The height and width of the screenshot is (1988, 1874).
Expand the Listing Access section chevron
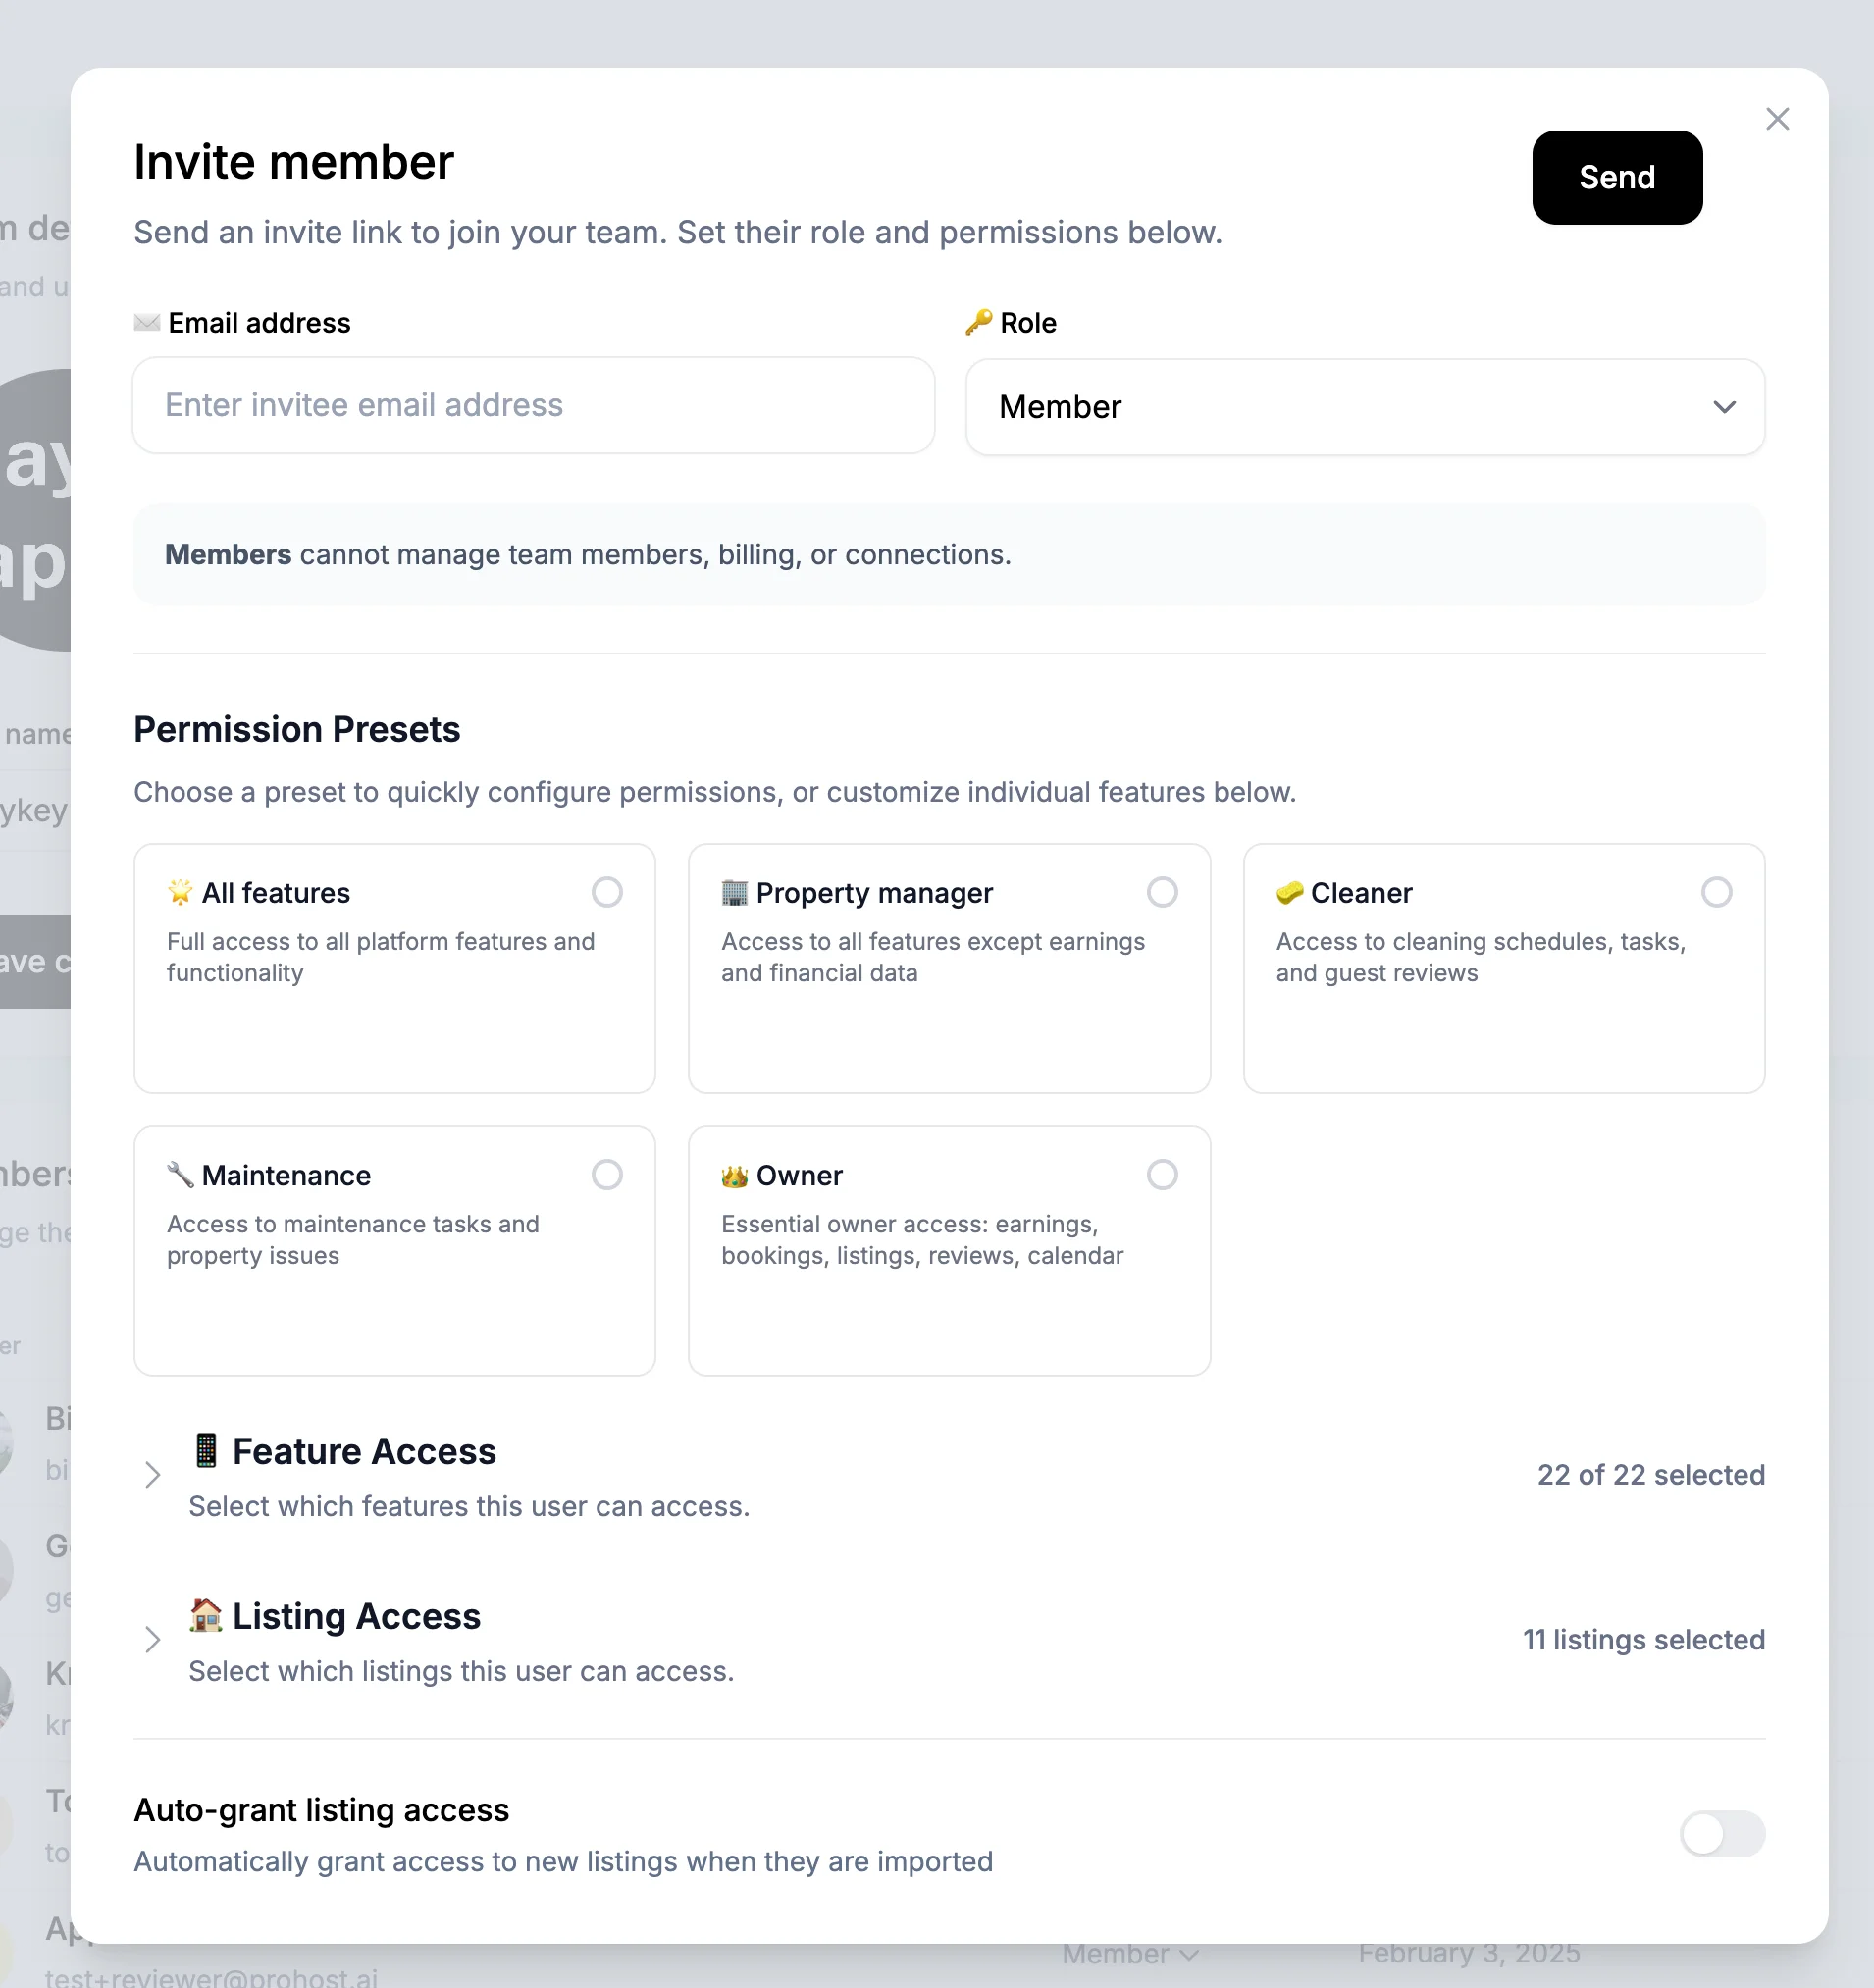pyautogui.click(x=152, y=1640)
